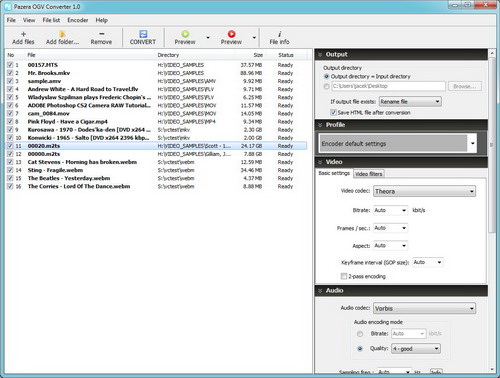
Task: Switch to the Basic settings tab
Action: coord(334,173)
